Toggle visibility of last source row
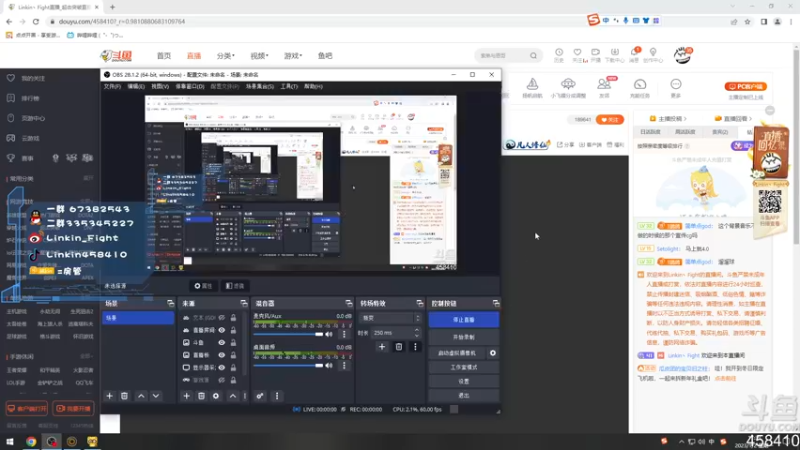Image resolution: width=800 pixels, height=450 pixels. point(221,380)
